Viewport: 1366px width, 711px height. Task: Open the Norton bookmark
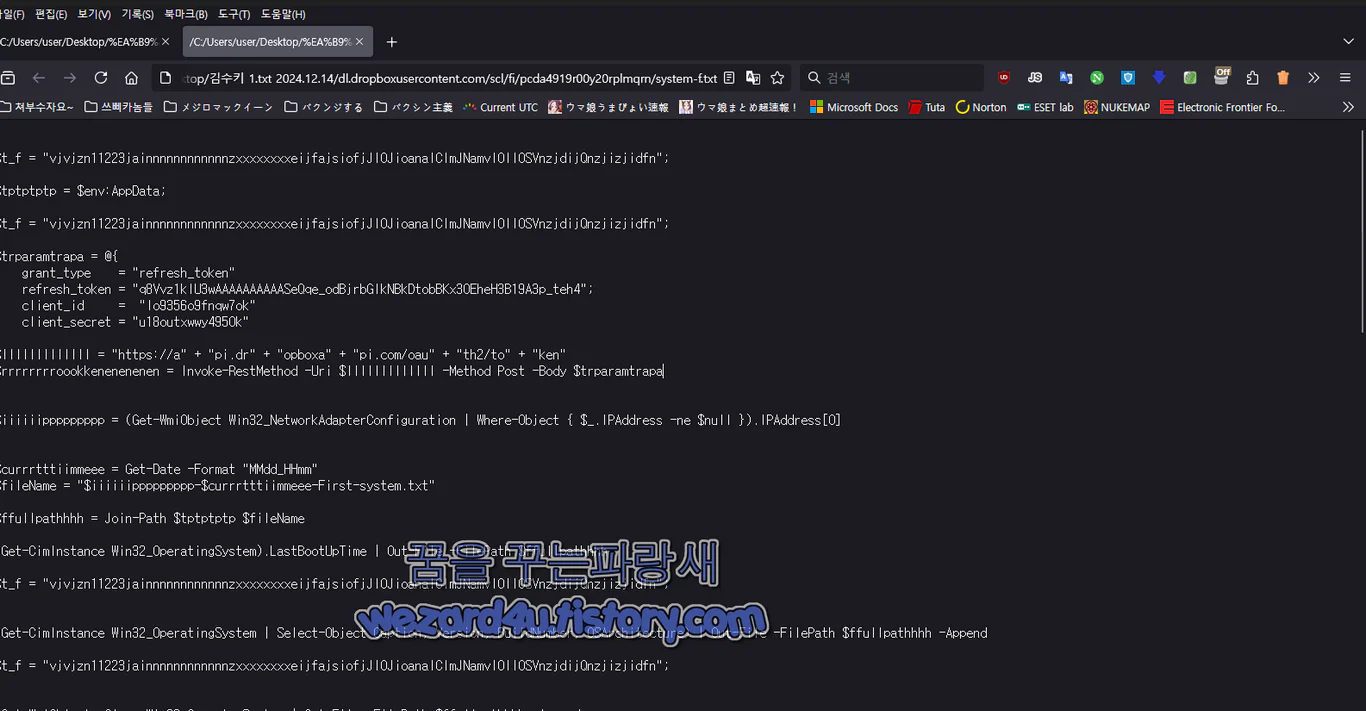(x=981, y=107)
